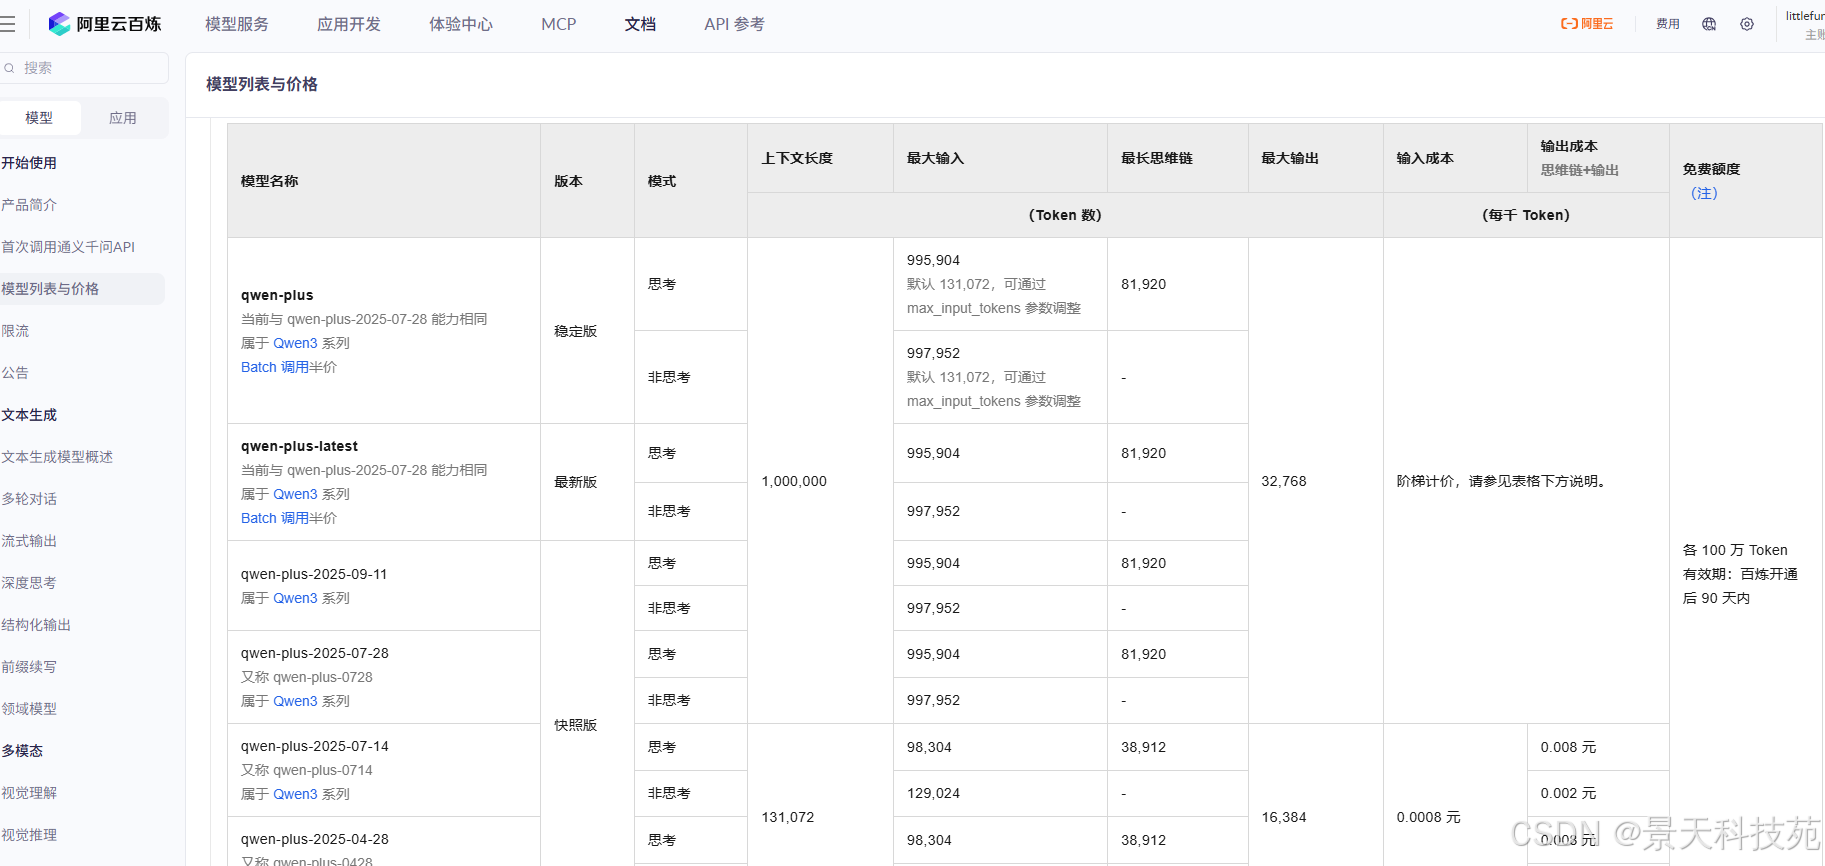
Task: Open 公告 in sidebar
Action: pos(15,373)
